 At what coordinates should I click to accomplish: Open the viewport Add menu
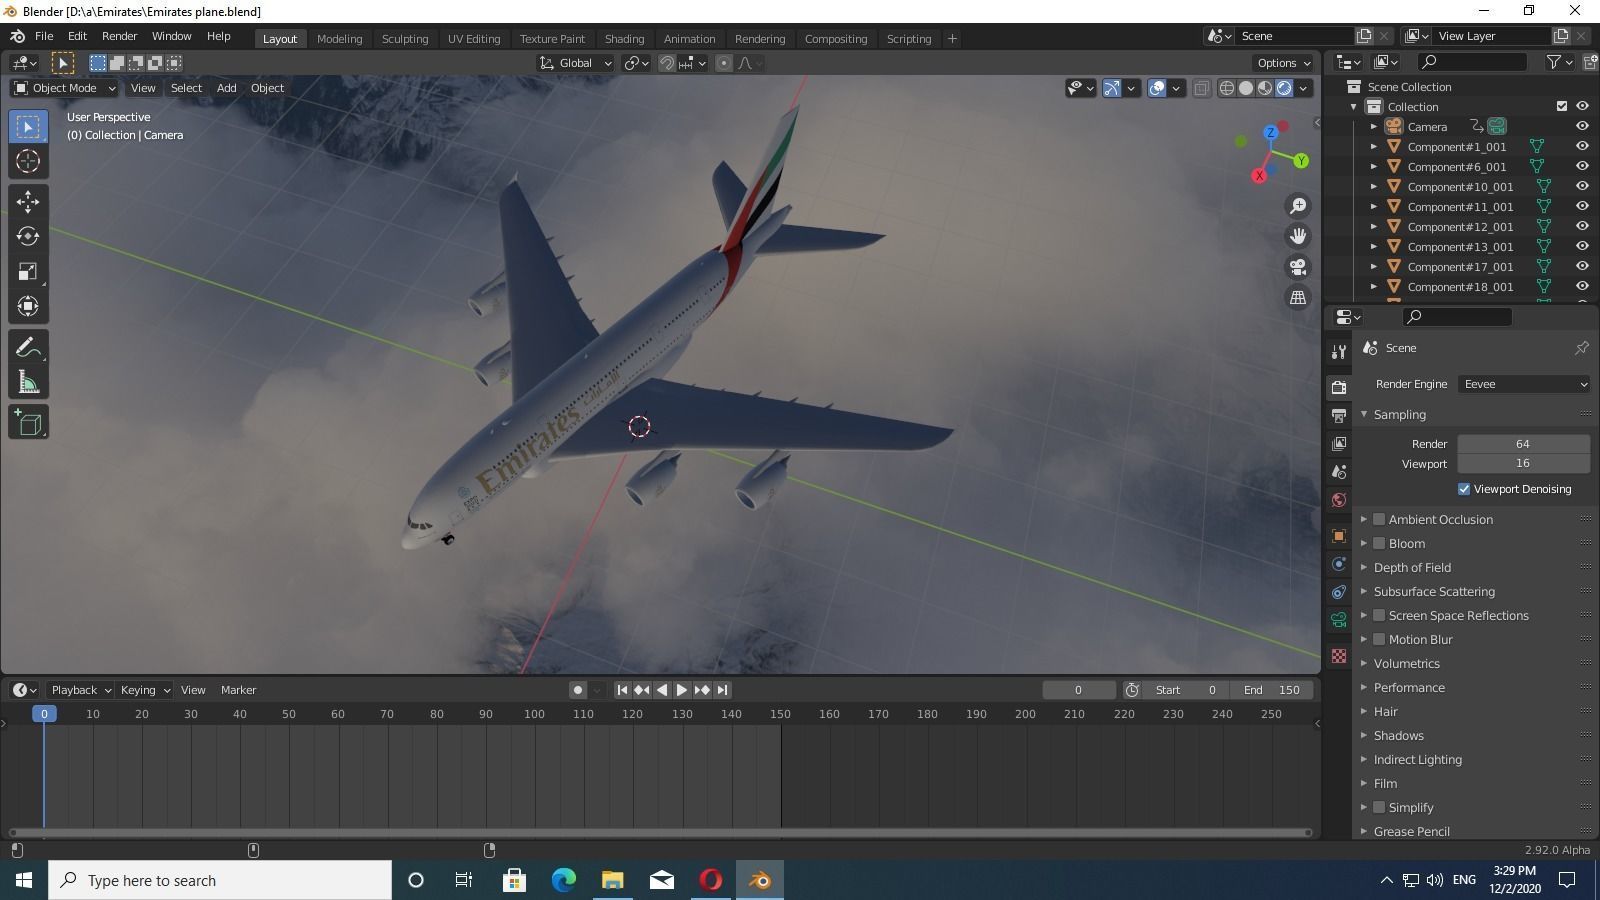click(x=226, y=88)
